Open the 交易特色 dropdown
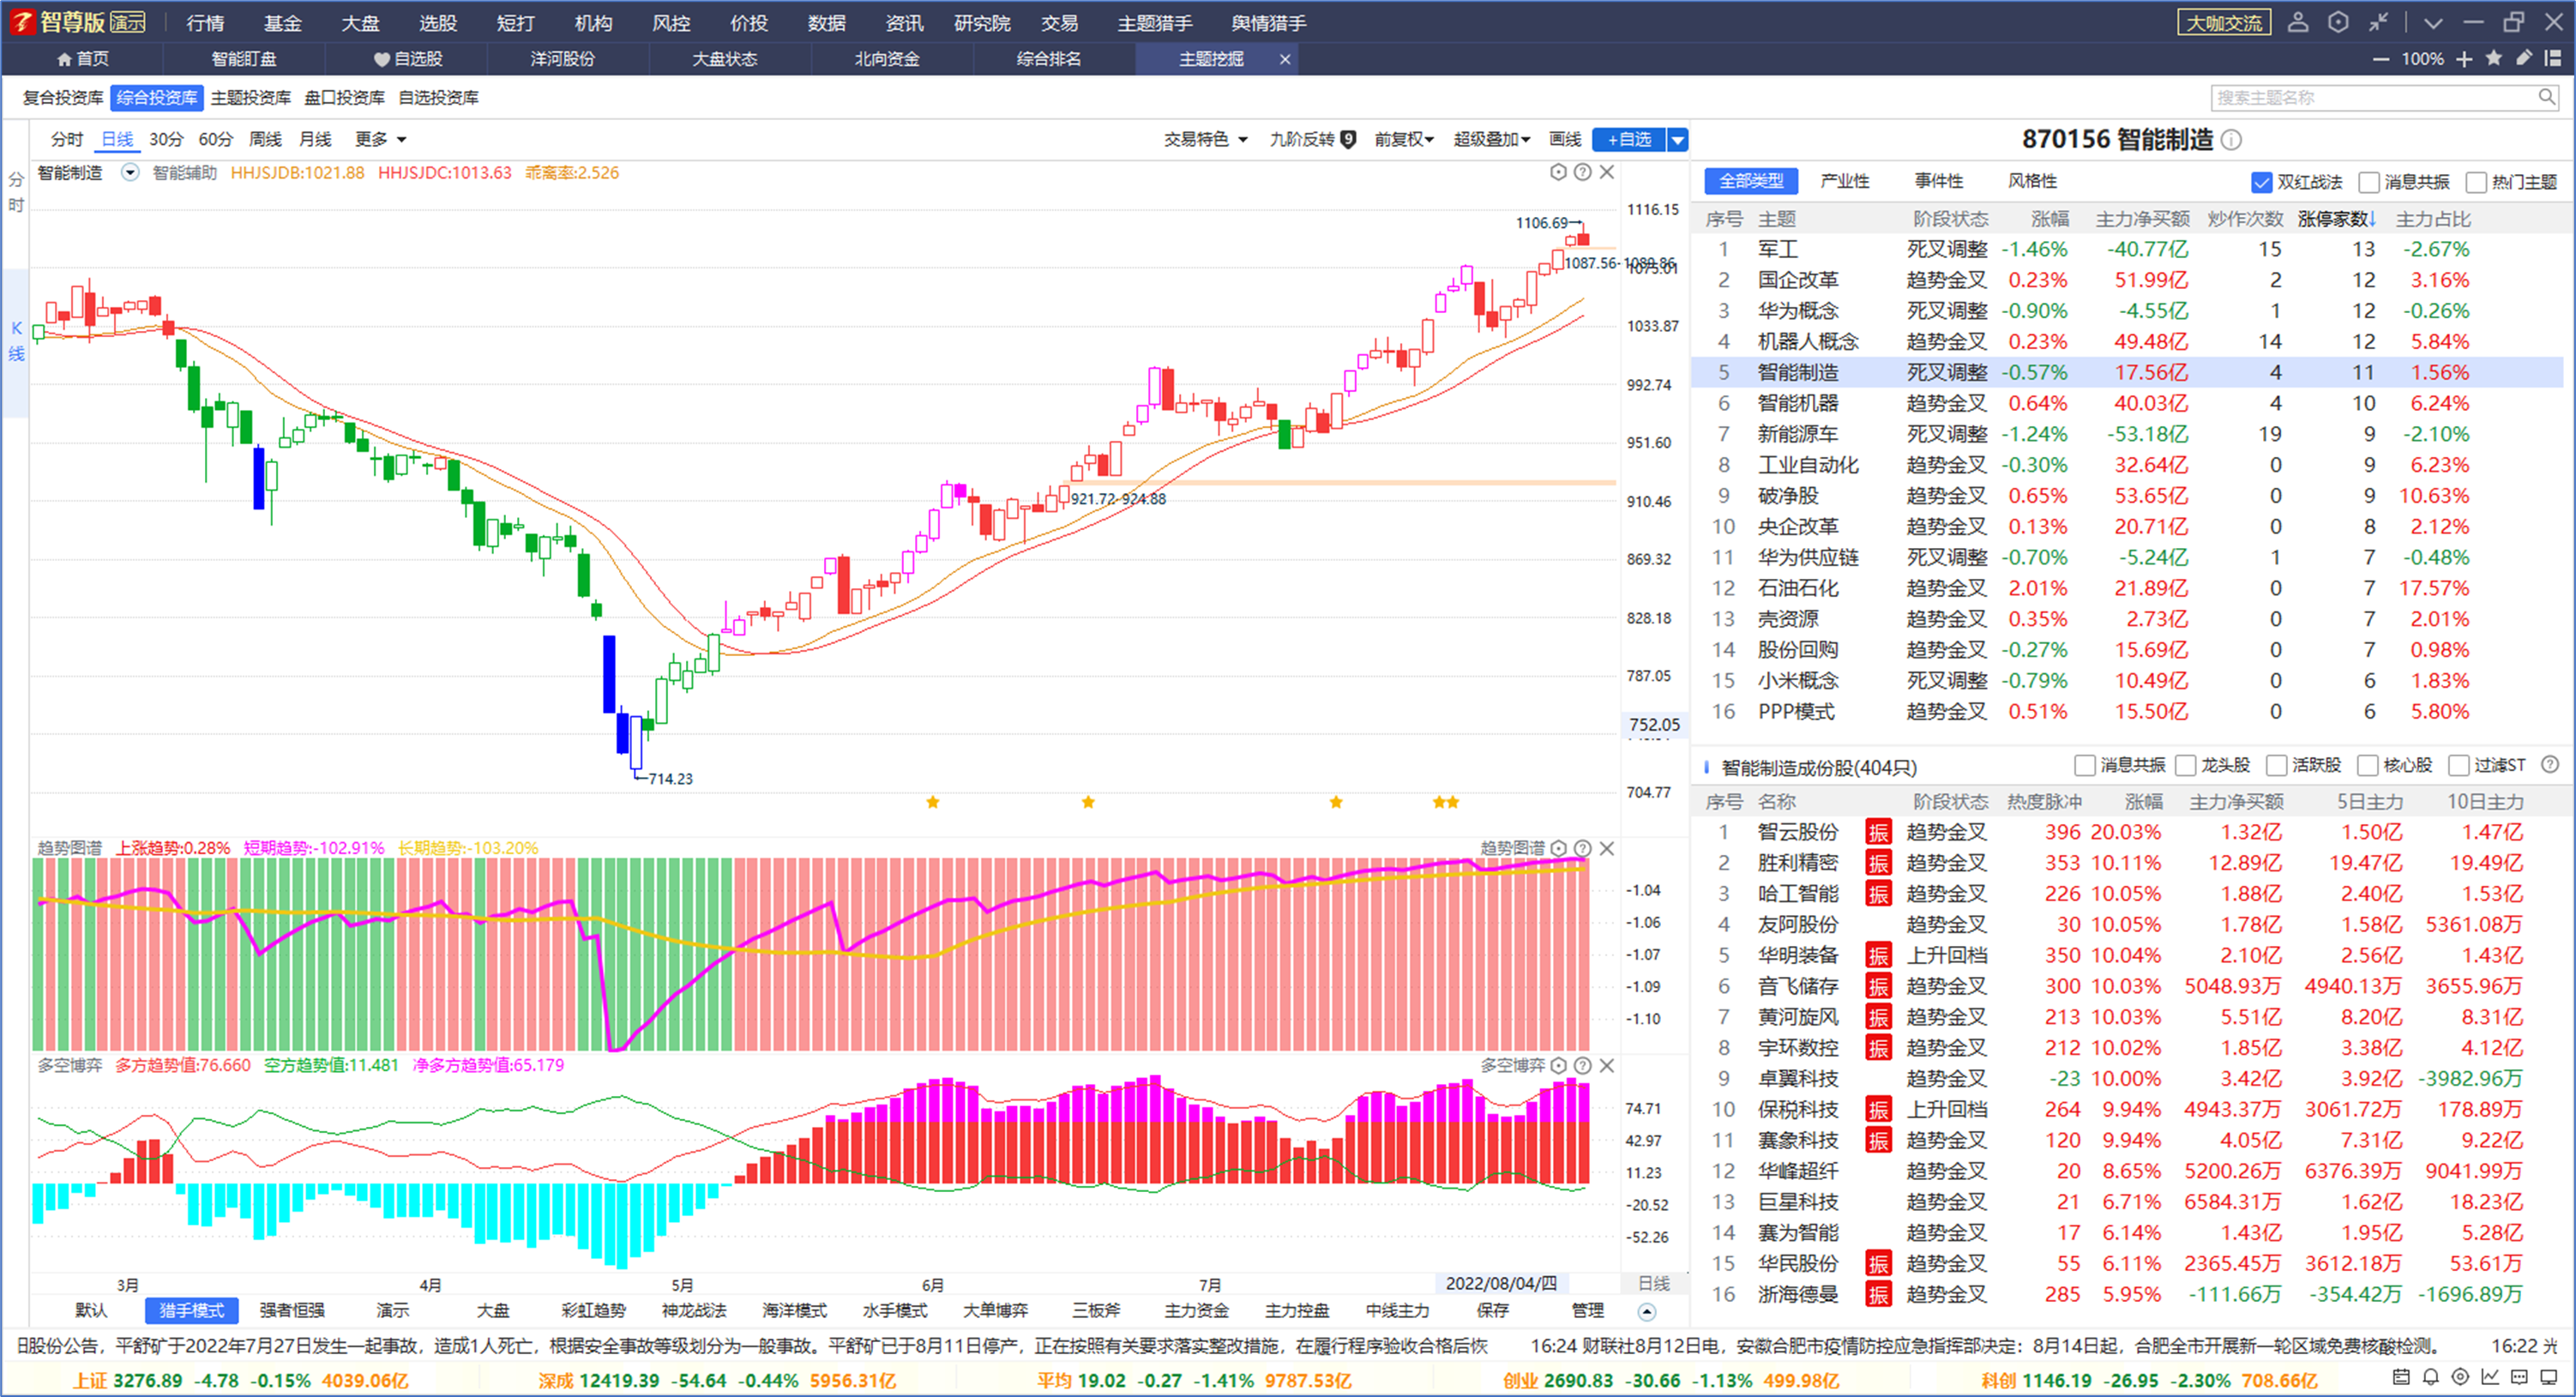Viewport: 2576px width, 1397px height. tap(1206, 139)
